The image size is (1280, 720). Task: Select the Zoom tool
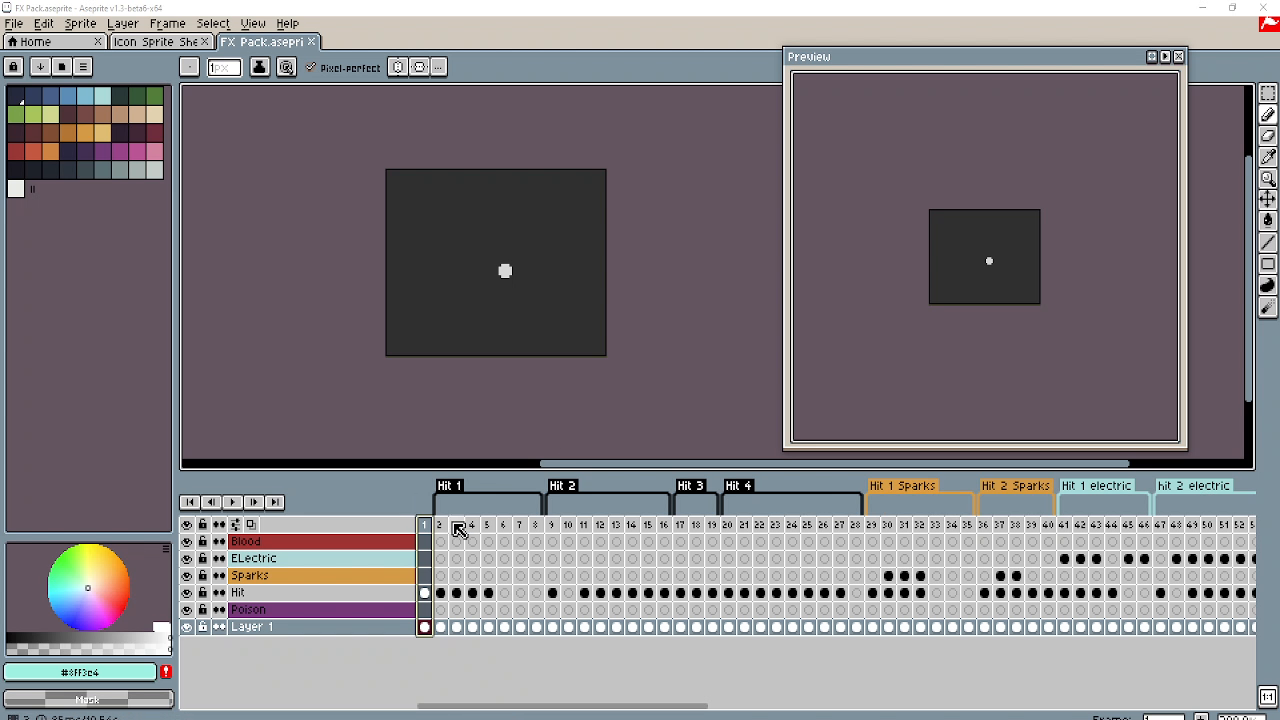point(1267,178)
